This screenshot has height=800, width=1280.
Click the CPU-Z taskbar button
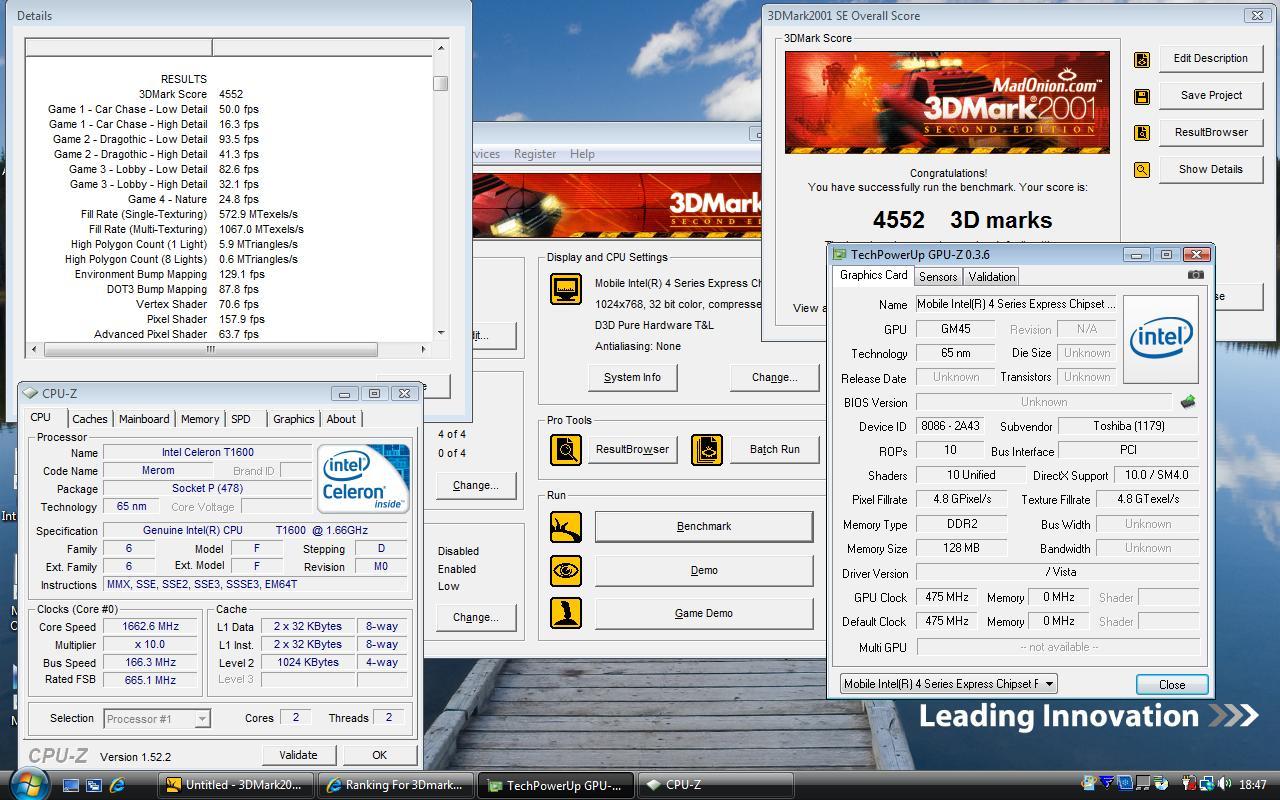[x=715, y=785]
